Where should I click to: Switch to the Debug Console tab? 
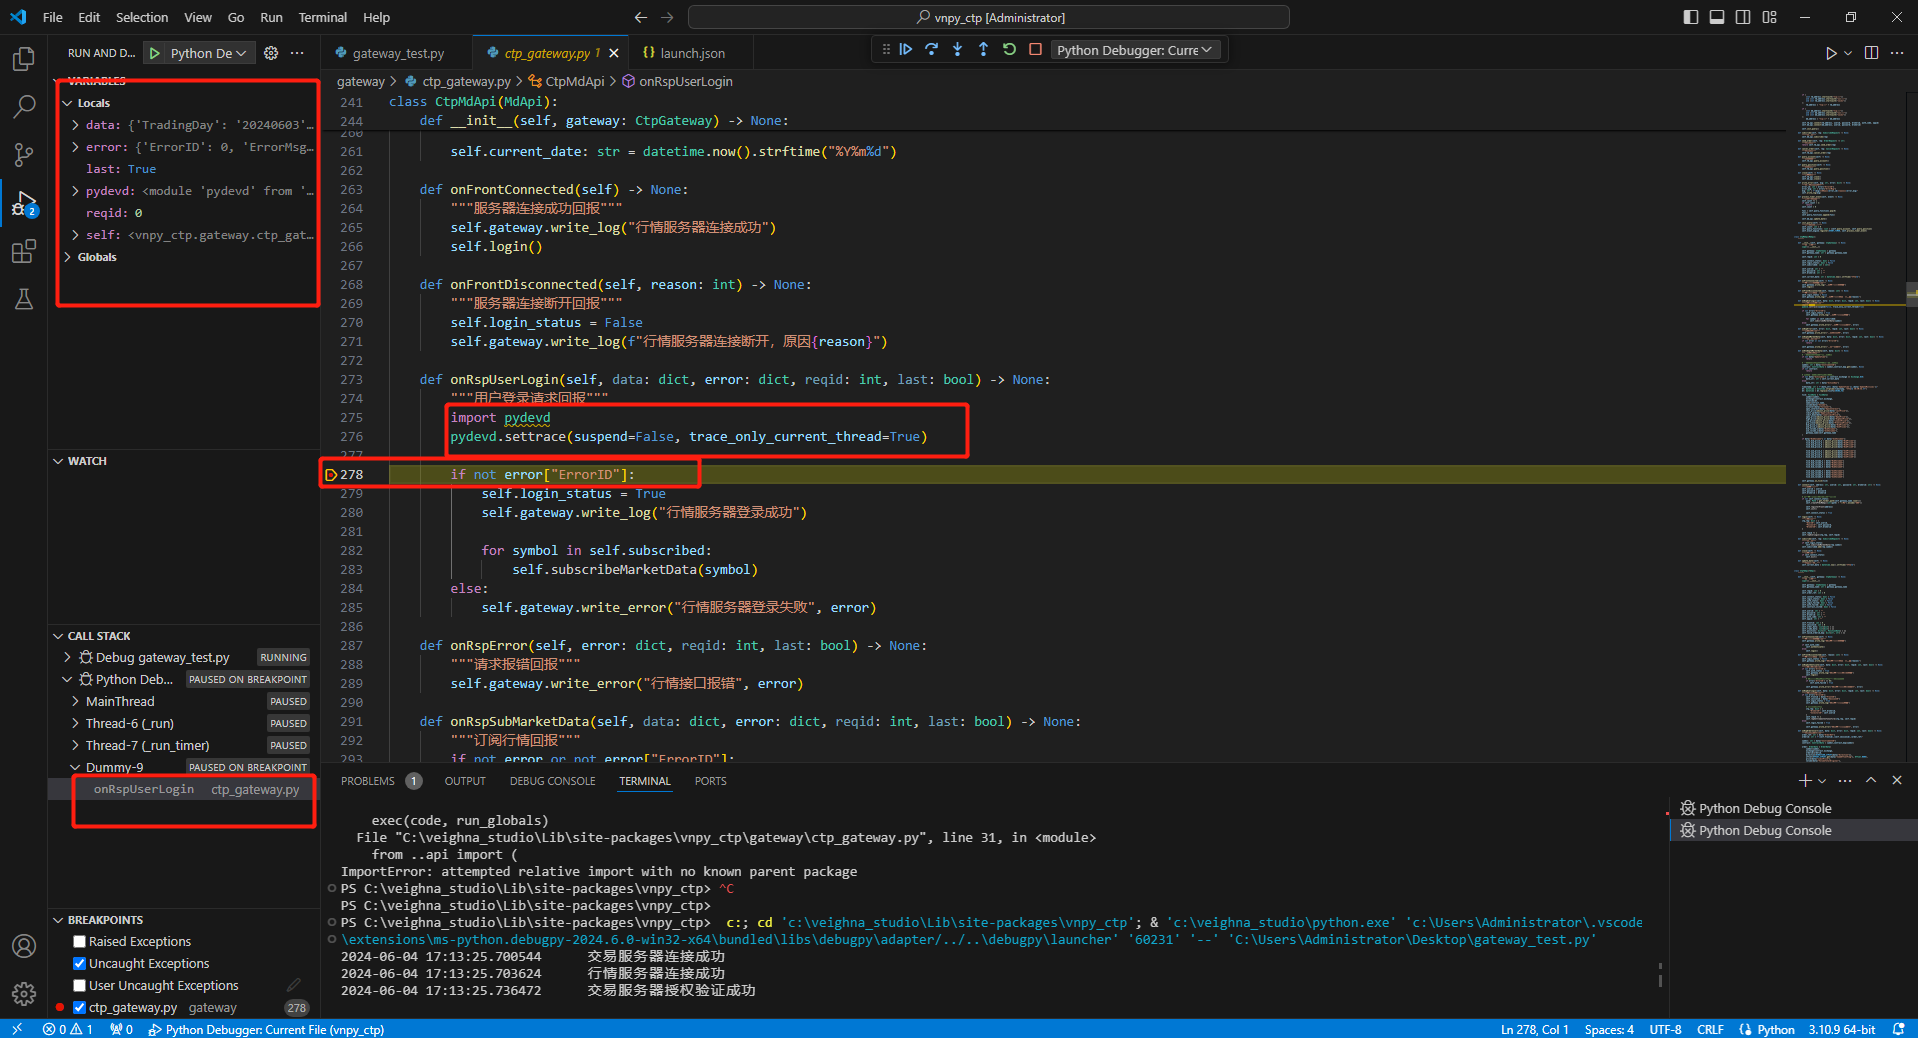(x=552, y=781)
